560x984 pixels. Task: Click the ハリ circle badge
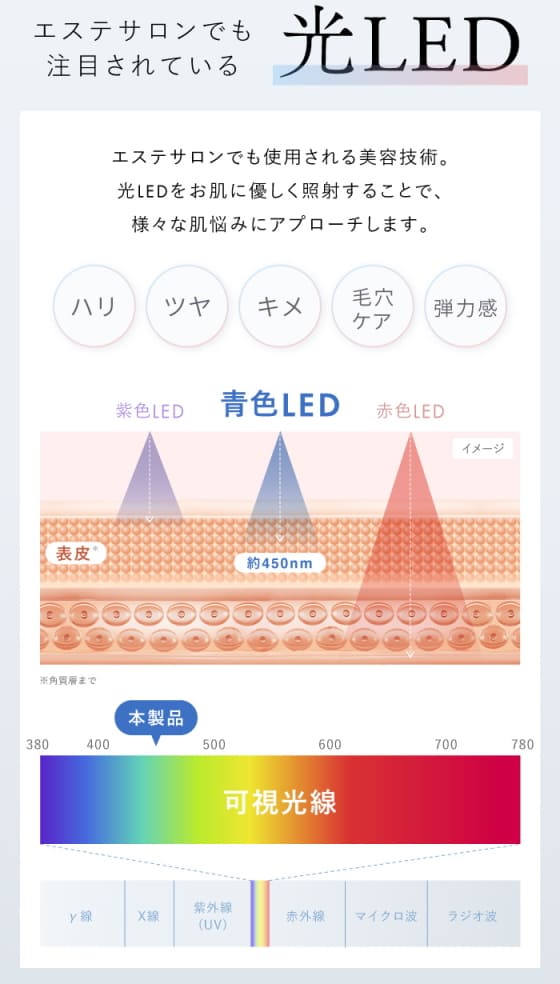(x=94, y=306)
